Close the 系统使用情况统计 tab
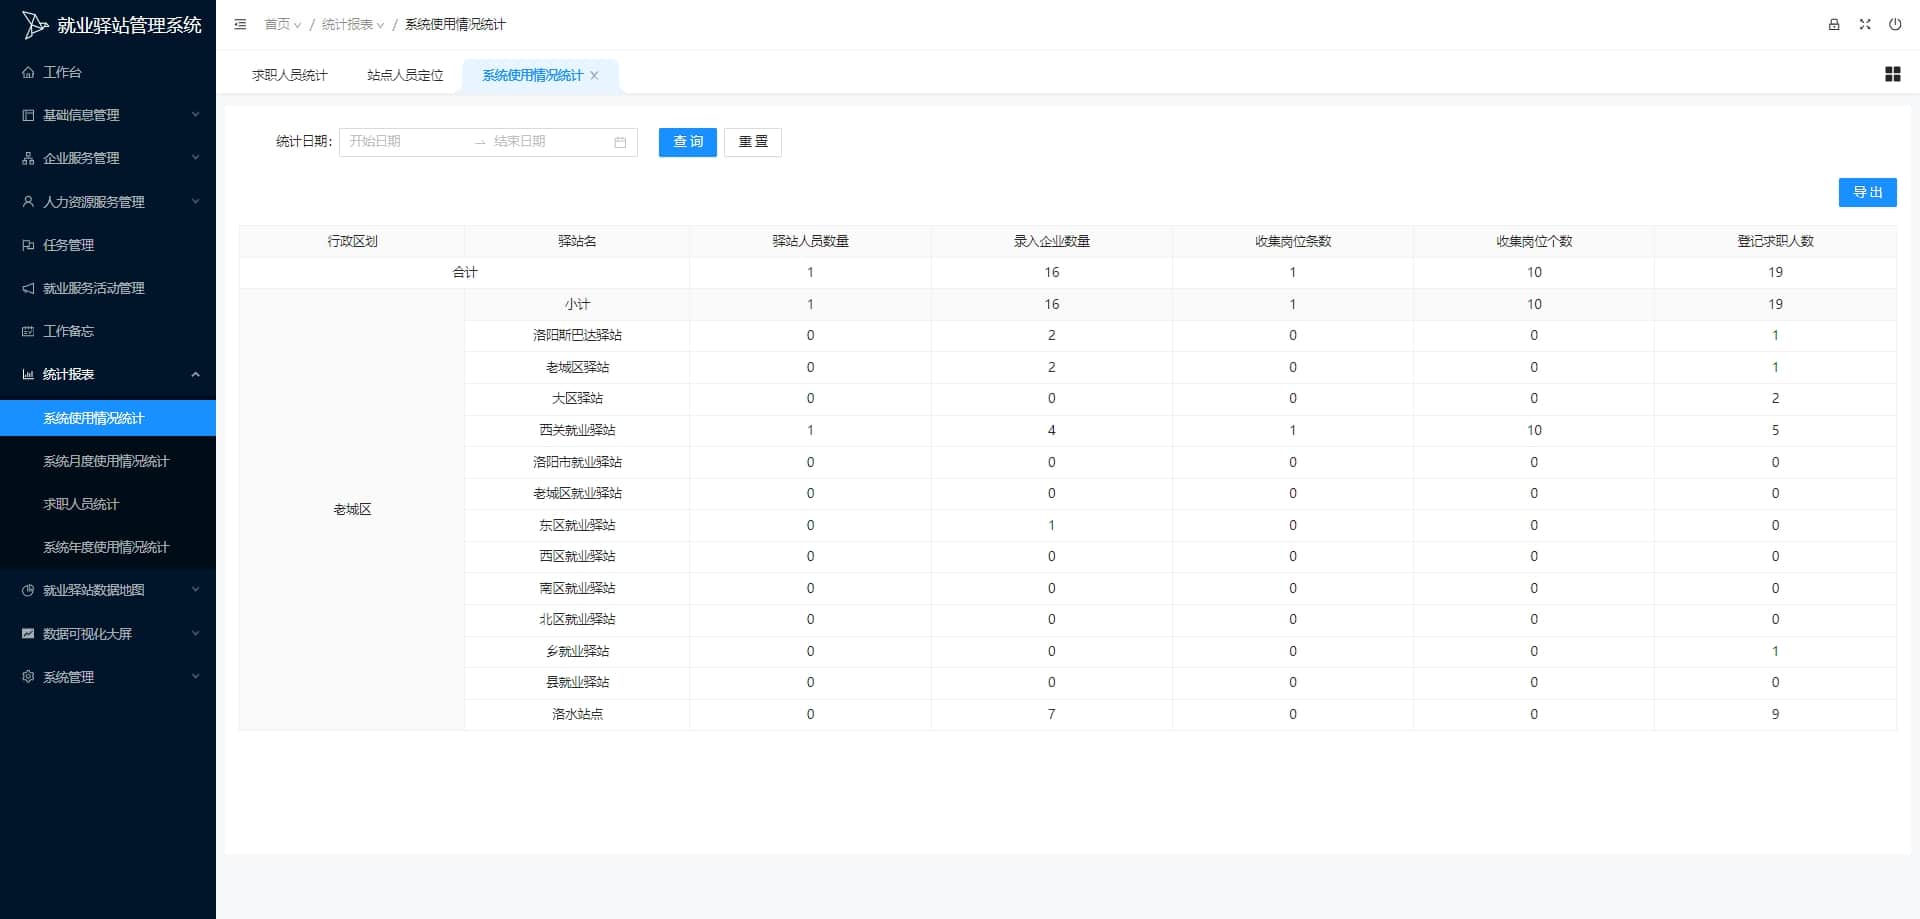The width and height of the screenshot is (1920, 919). (594, 75)
